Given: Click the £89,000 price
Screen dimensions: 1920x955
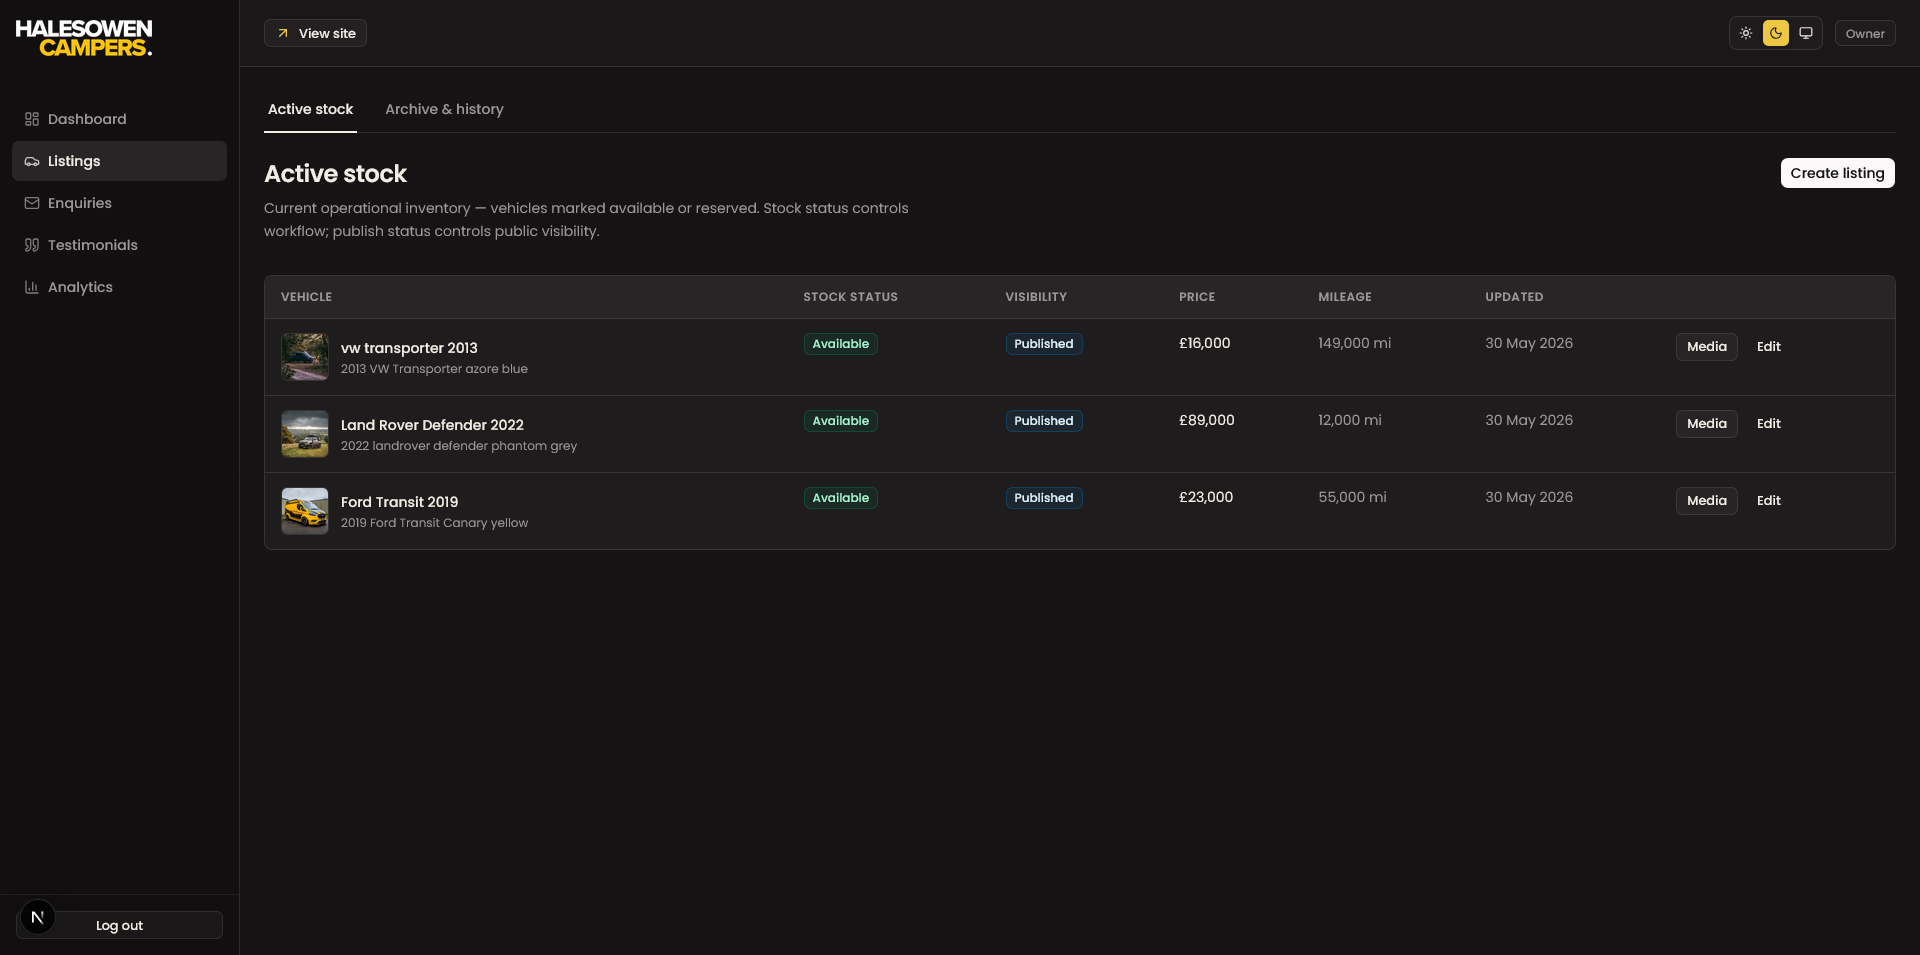Looking at the screenshot, I should click(1206, 420).
